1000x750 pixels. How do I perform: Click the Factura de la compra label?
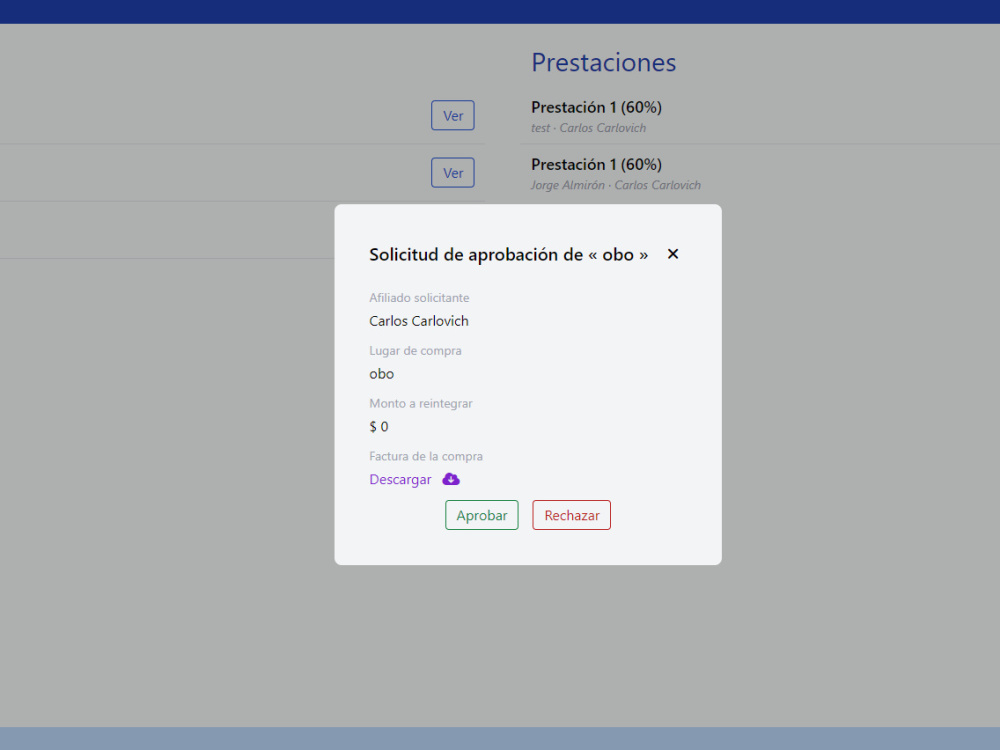[x=426, y=457]
